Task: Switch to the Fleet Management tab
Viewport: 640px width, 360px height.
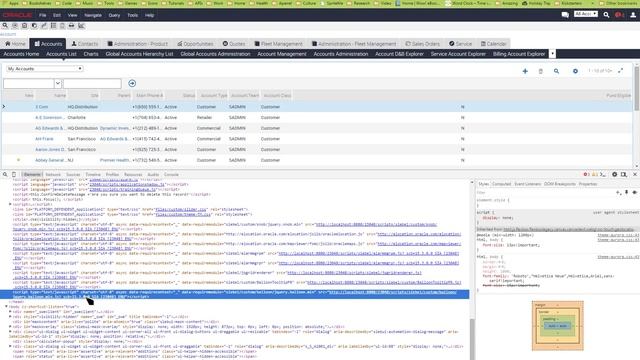Action: tap(279, 44)
